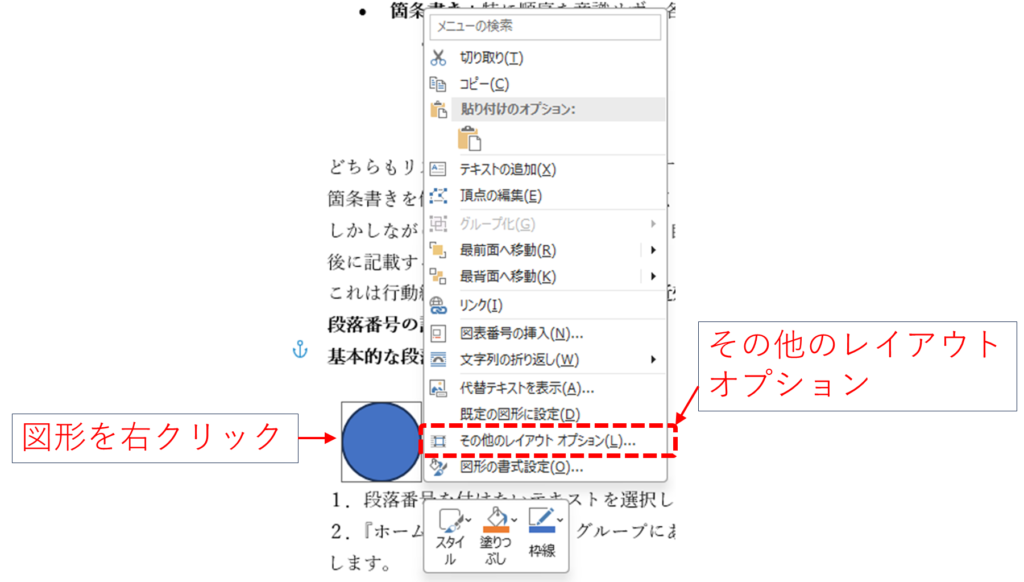Select 既定の図形に設定 menu entry
Image resolution: width=1024 pixels, height=582 pixels.
(x=519, y=414)
